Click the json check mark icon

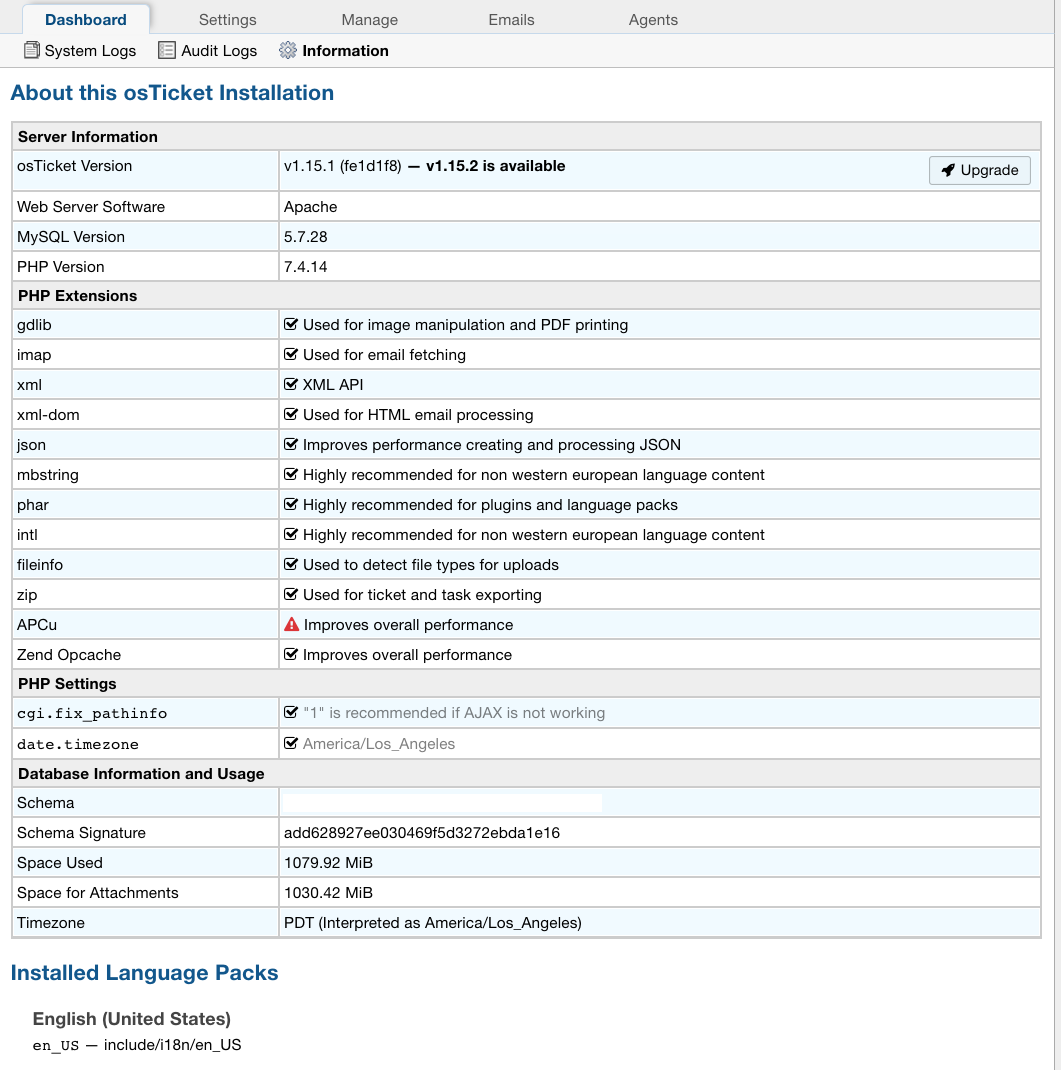click(291, 444)
